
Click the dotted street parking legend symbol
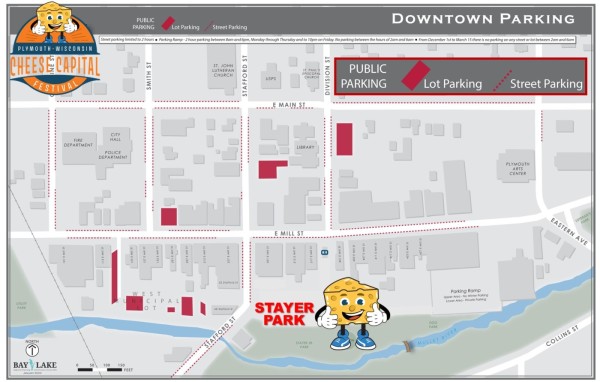[502, 81]
